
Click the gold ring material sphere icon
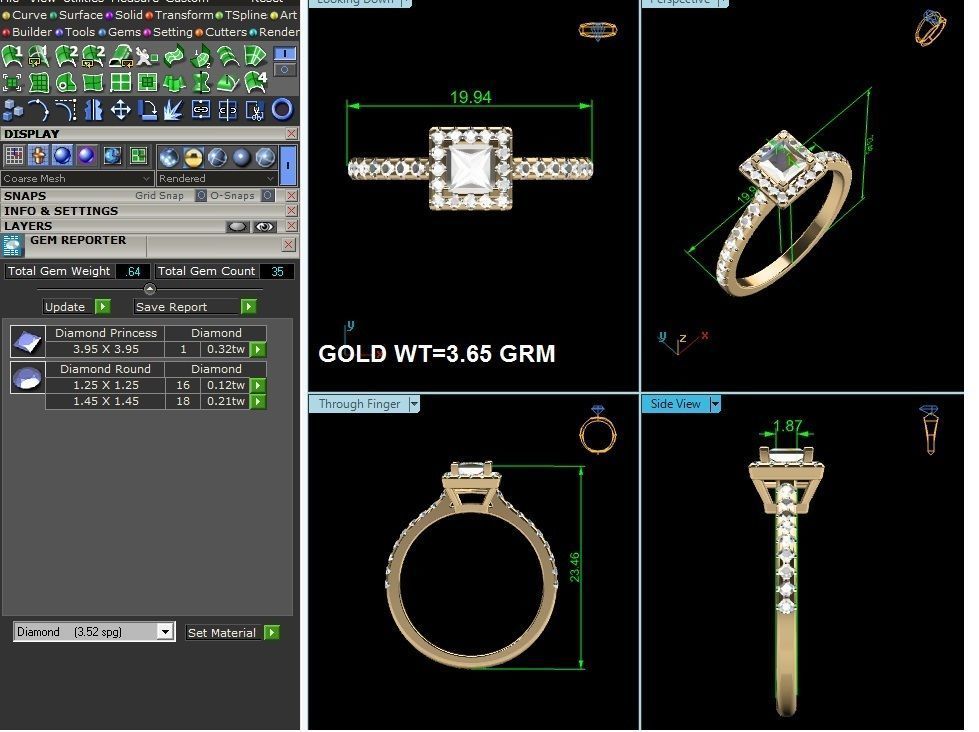click(193, 157)
